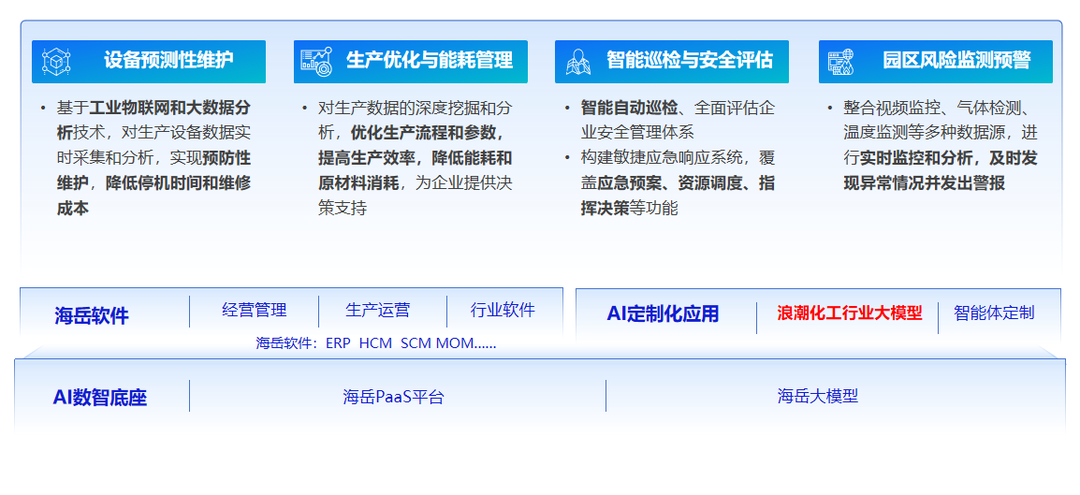Click the cube icon beside 设备预测性维护

(57, 62)
